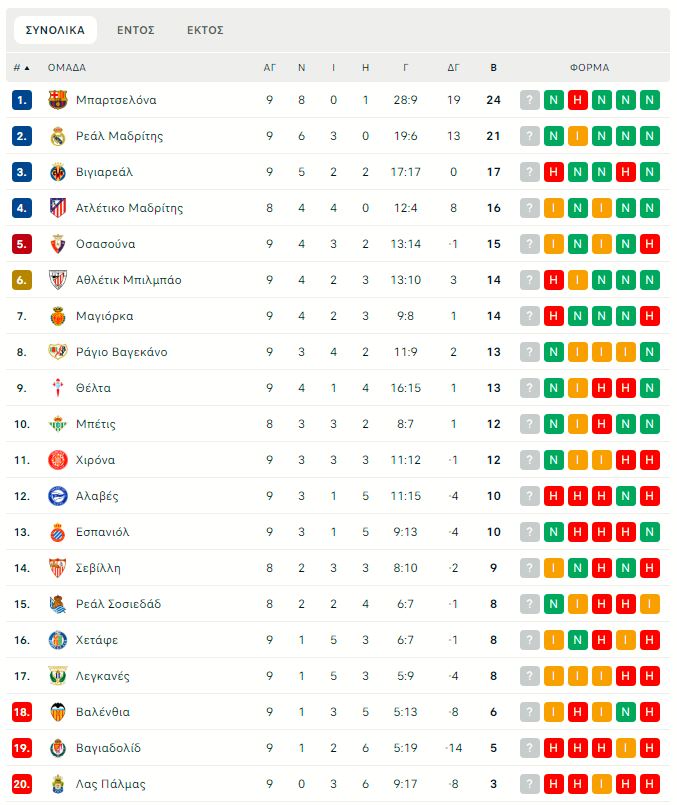The width and height of the screenshot is (677, 805).
Task: Click the Las Palmas crest icon
Action: click(x=57, y=784)
